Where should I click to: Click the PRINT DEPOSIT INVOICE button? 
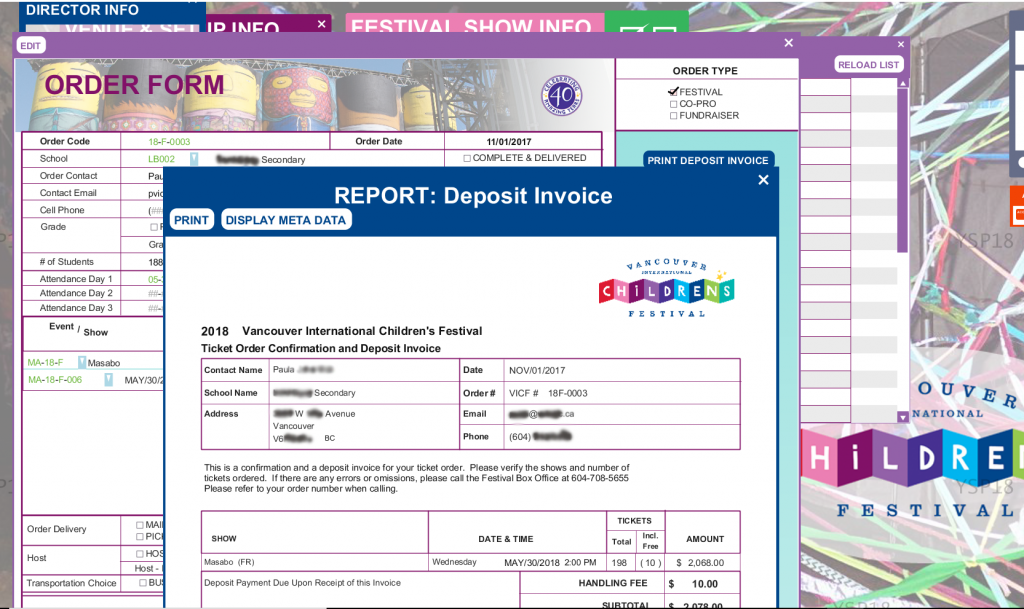tap(708, 160)
